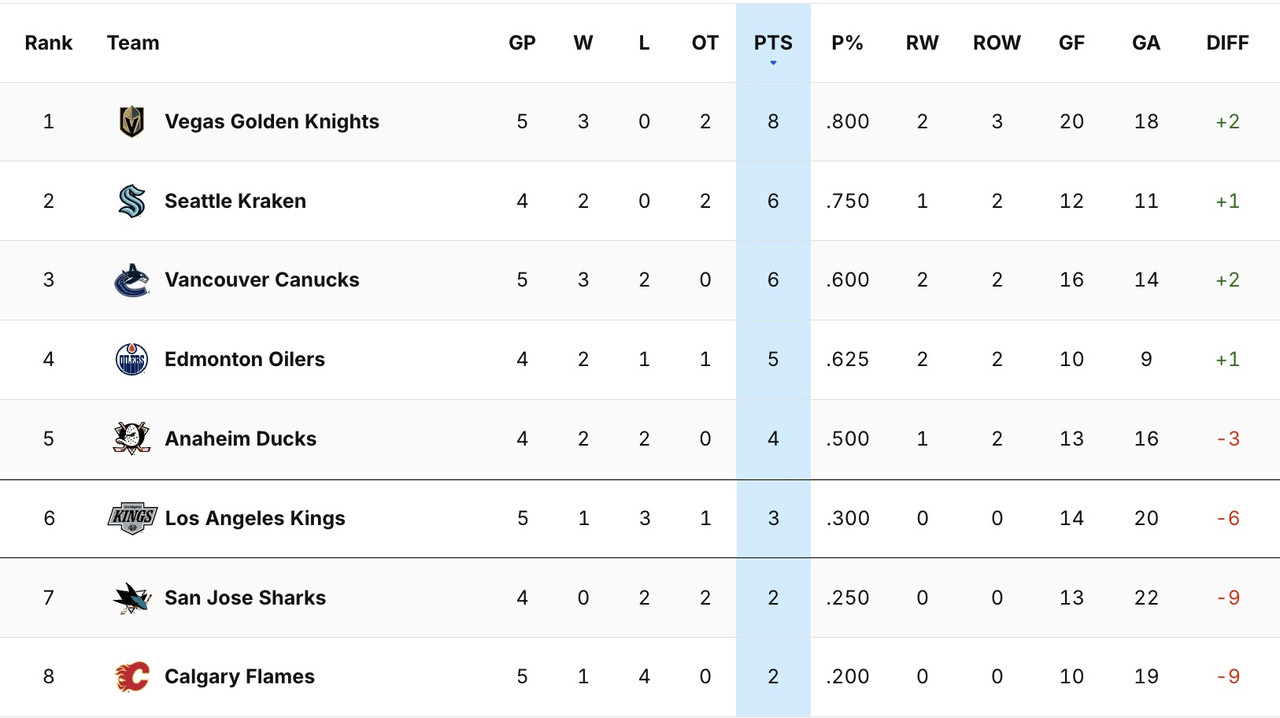This screenshot has width=1280, height=718.
Task: Click the Seattle Kraken logo
Action: 131,201
